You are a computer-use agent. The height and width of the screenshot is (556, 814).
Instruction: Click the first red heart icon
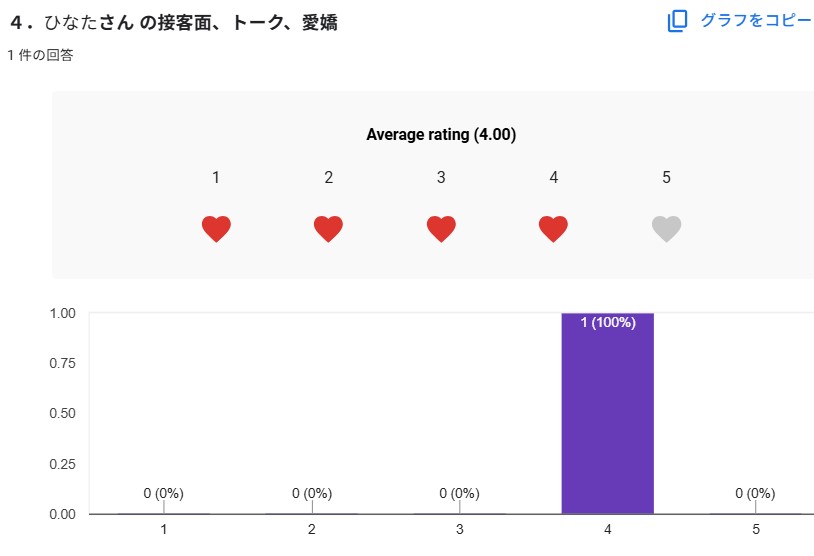pos(216,229)
